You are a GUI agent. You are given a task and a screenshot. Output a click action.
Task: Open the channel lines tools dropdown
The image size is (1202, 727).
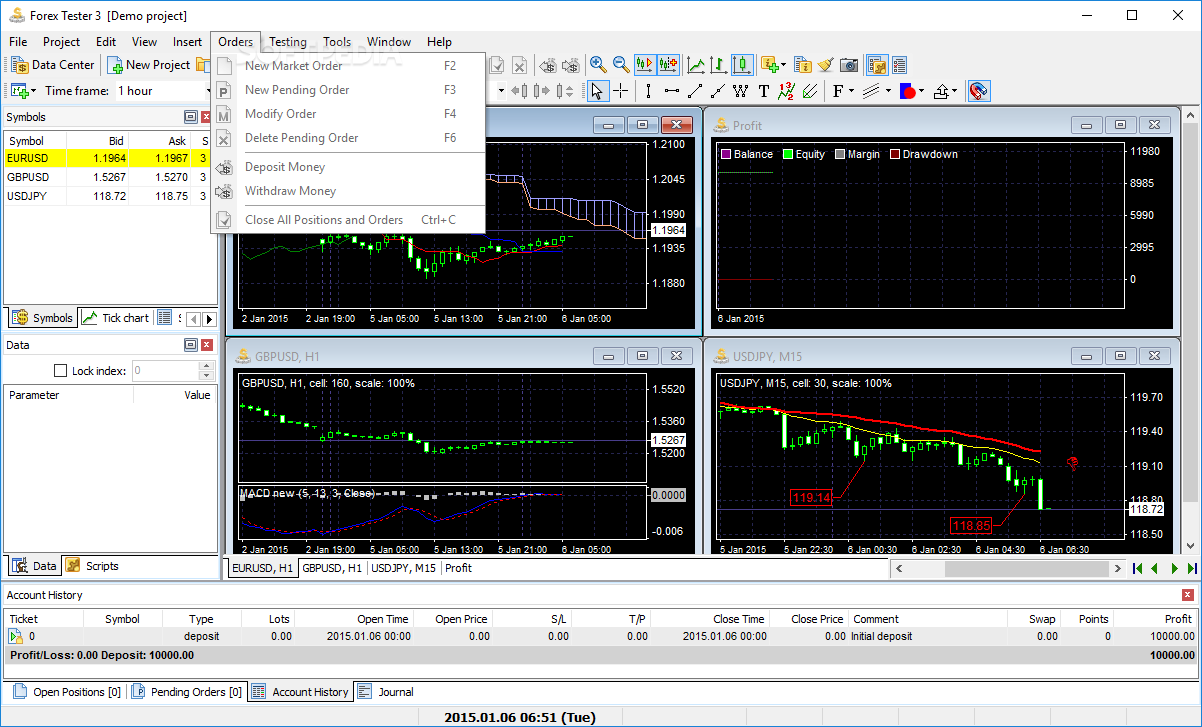[x=888, y=91]
